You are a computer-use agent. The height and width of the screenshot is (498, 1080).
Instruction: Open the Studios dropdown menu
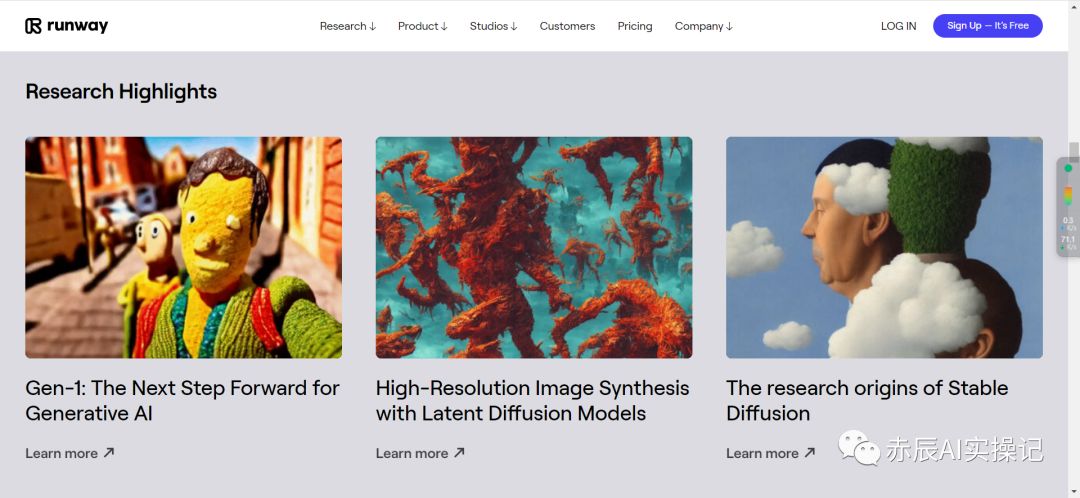pos(493,26)
